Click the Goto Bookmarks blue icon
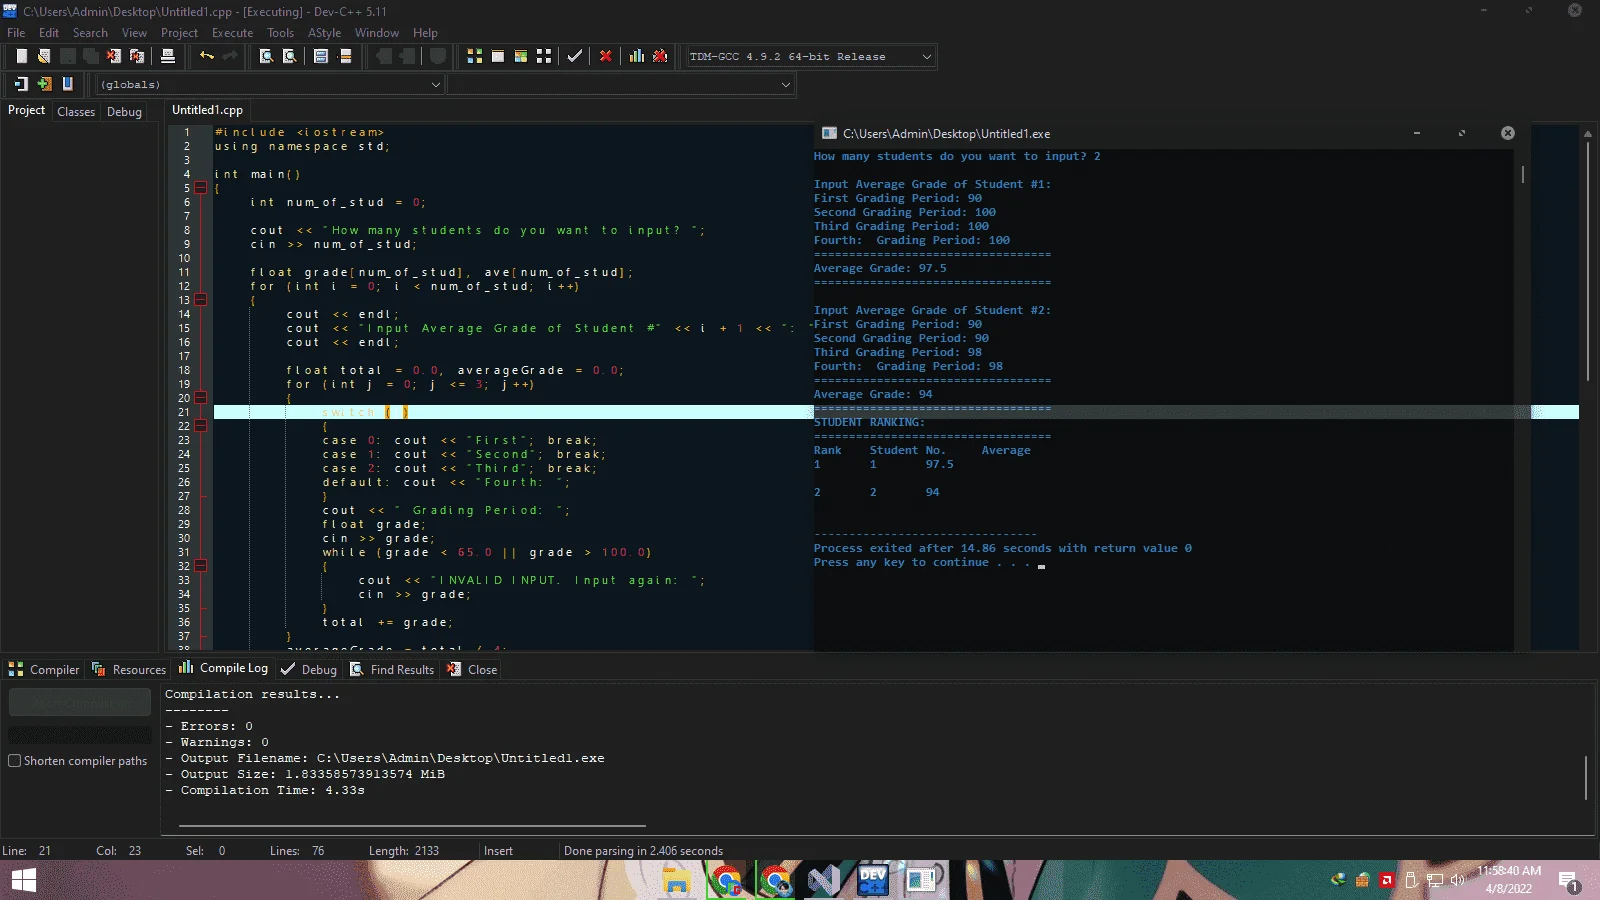The image size is (1600, 900). [67, 84]
